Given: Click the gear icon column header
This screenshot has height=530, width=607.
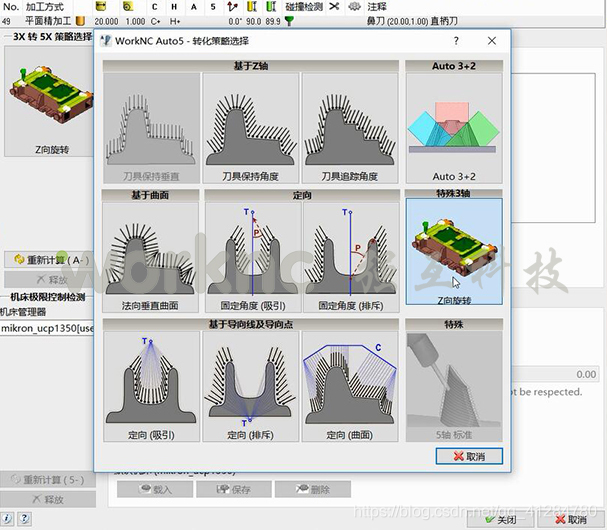Looking at the screenshot, I should pos(354,6).
